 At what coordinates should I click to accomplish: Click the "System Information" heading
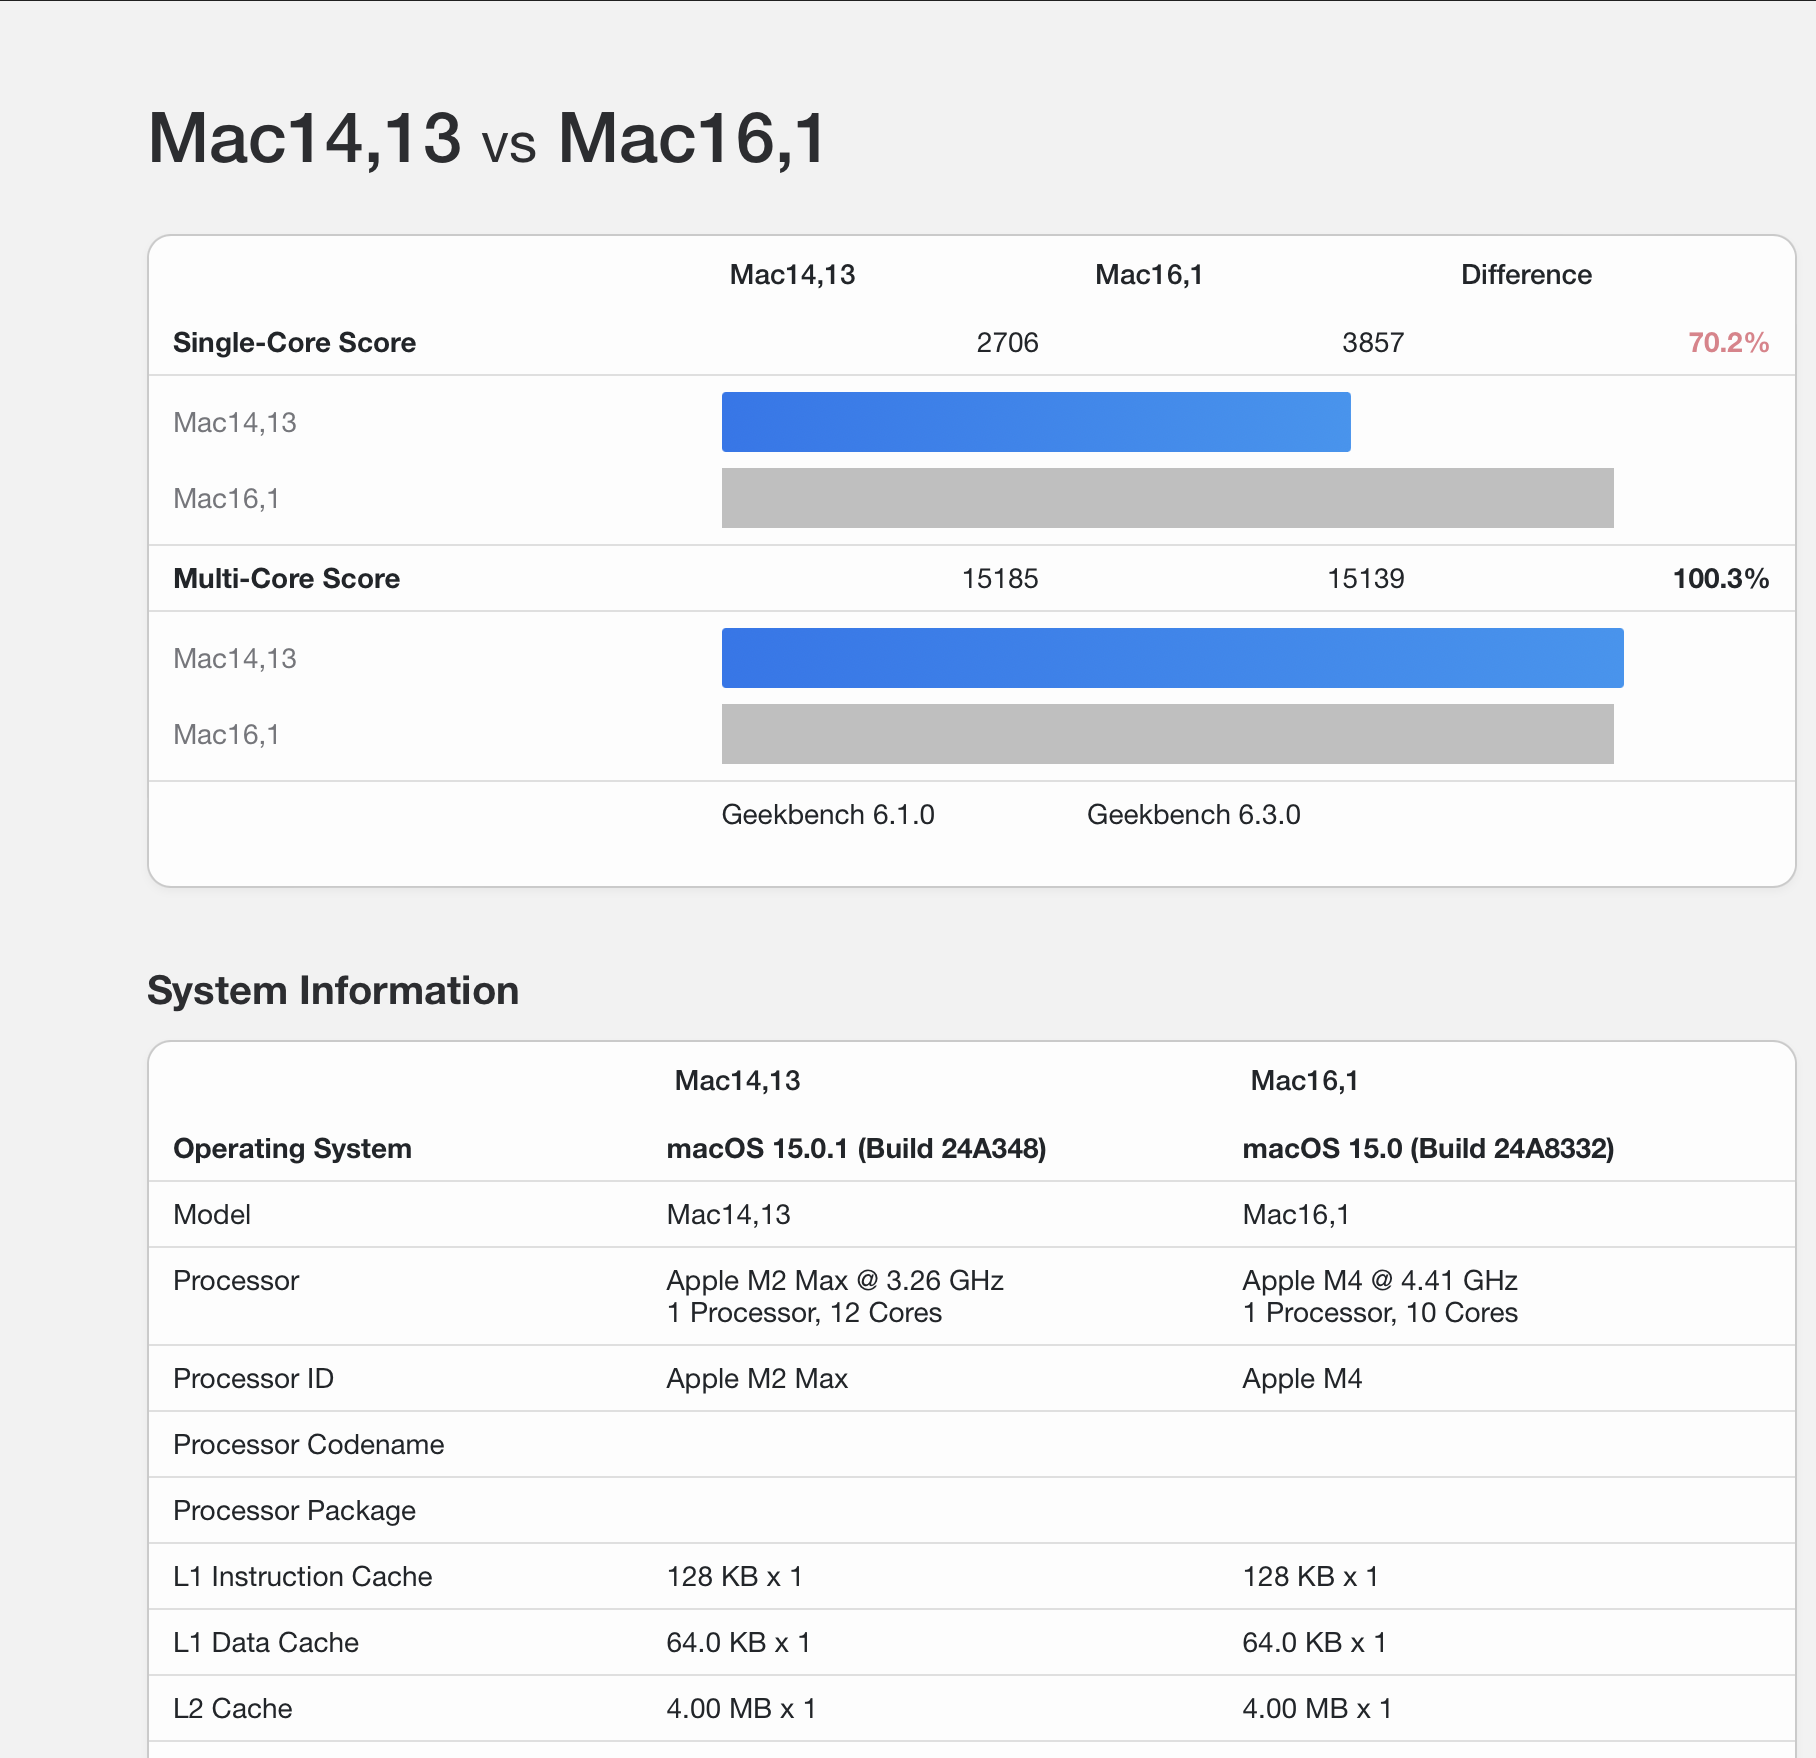pos(333,991)
